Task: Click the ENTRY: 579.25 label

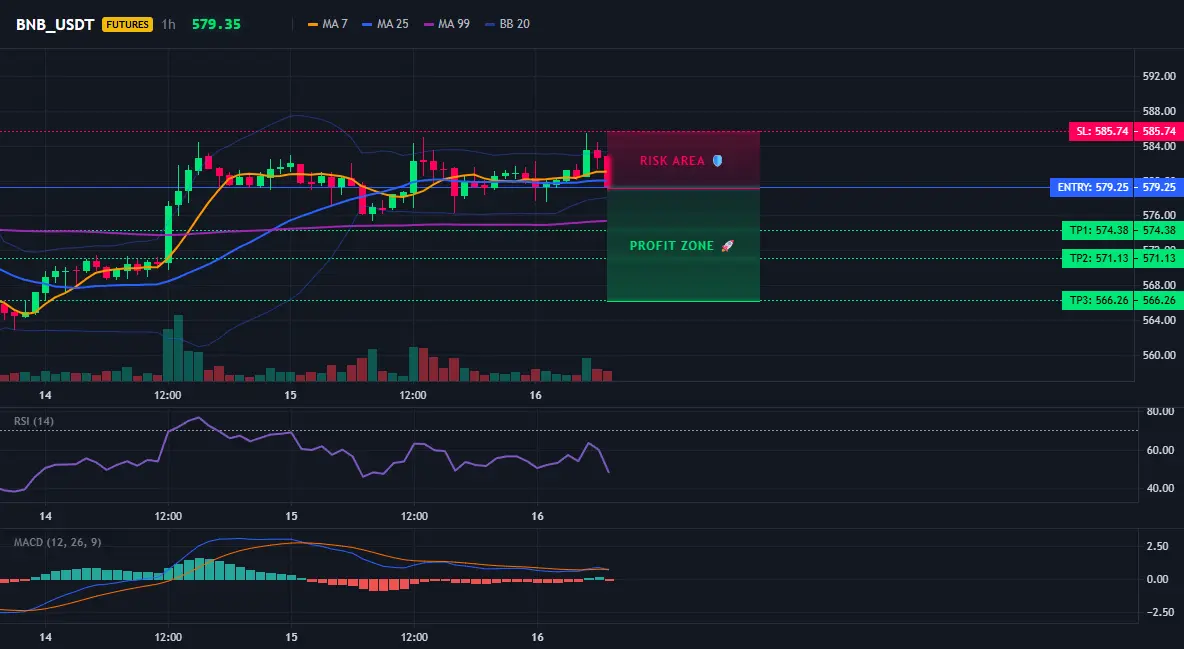Action: [1092, 187]
